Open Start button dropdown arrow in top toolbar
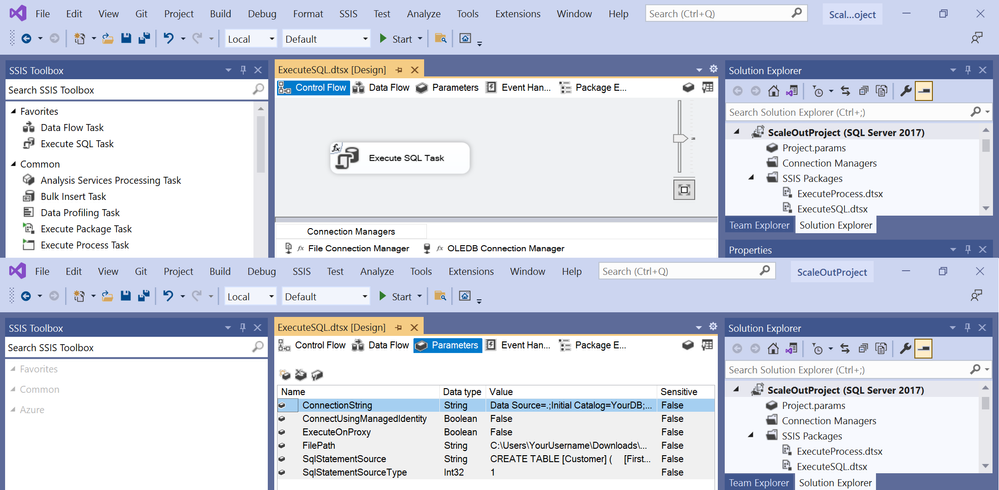The image size is (999, 490). [x=420, y=39]
